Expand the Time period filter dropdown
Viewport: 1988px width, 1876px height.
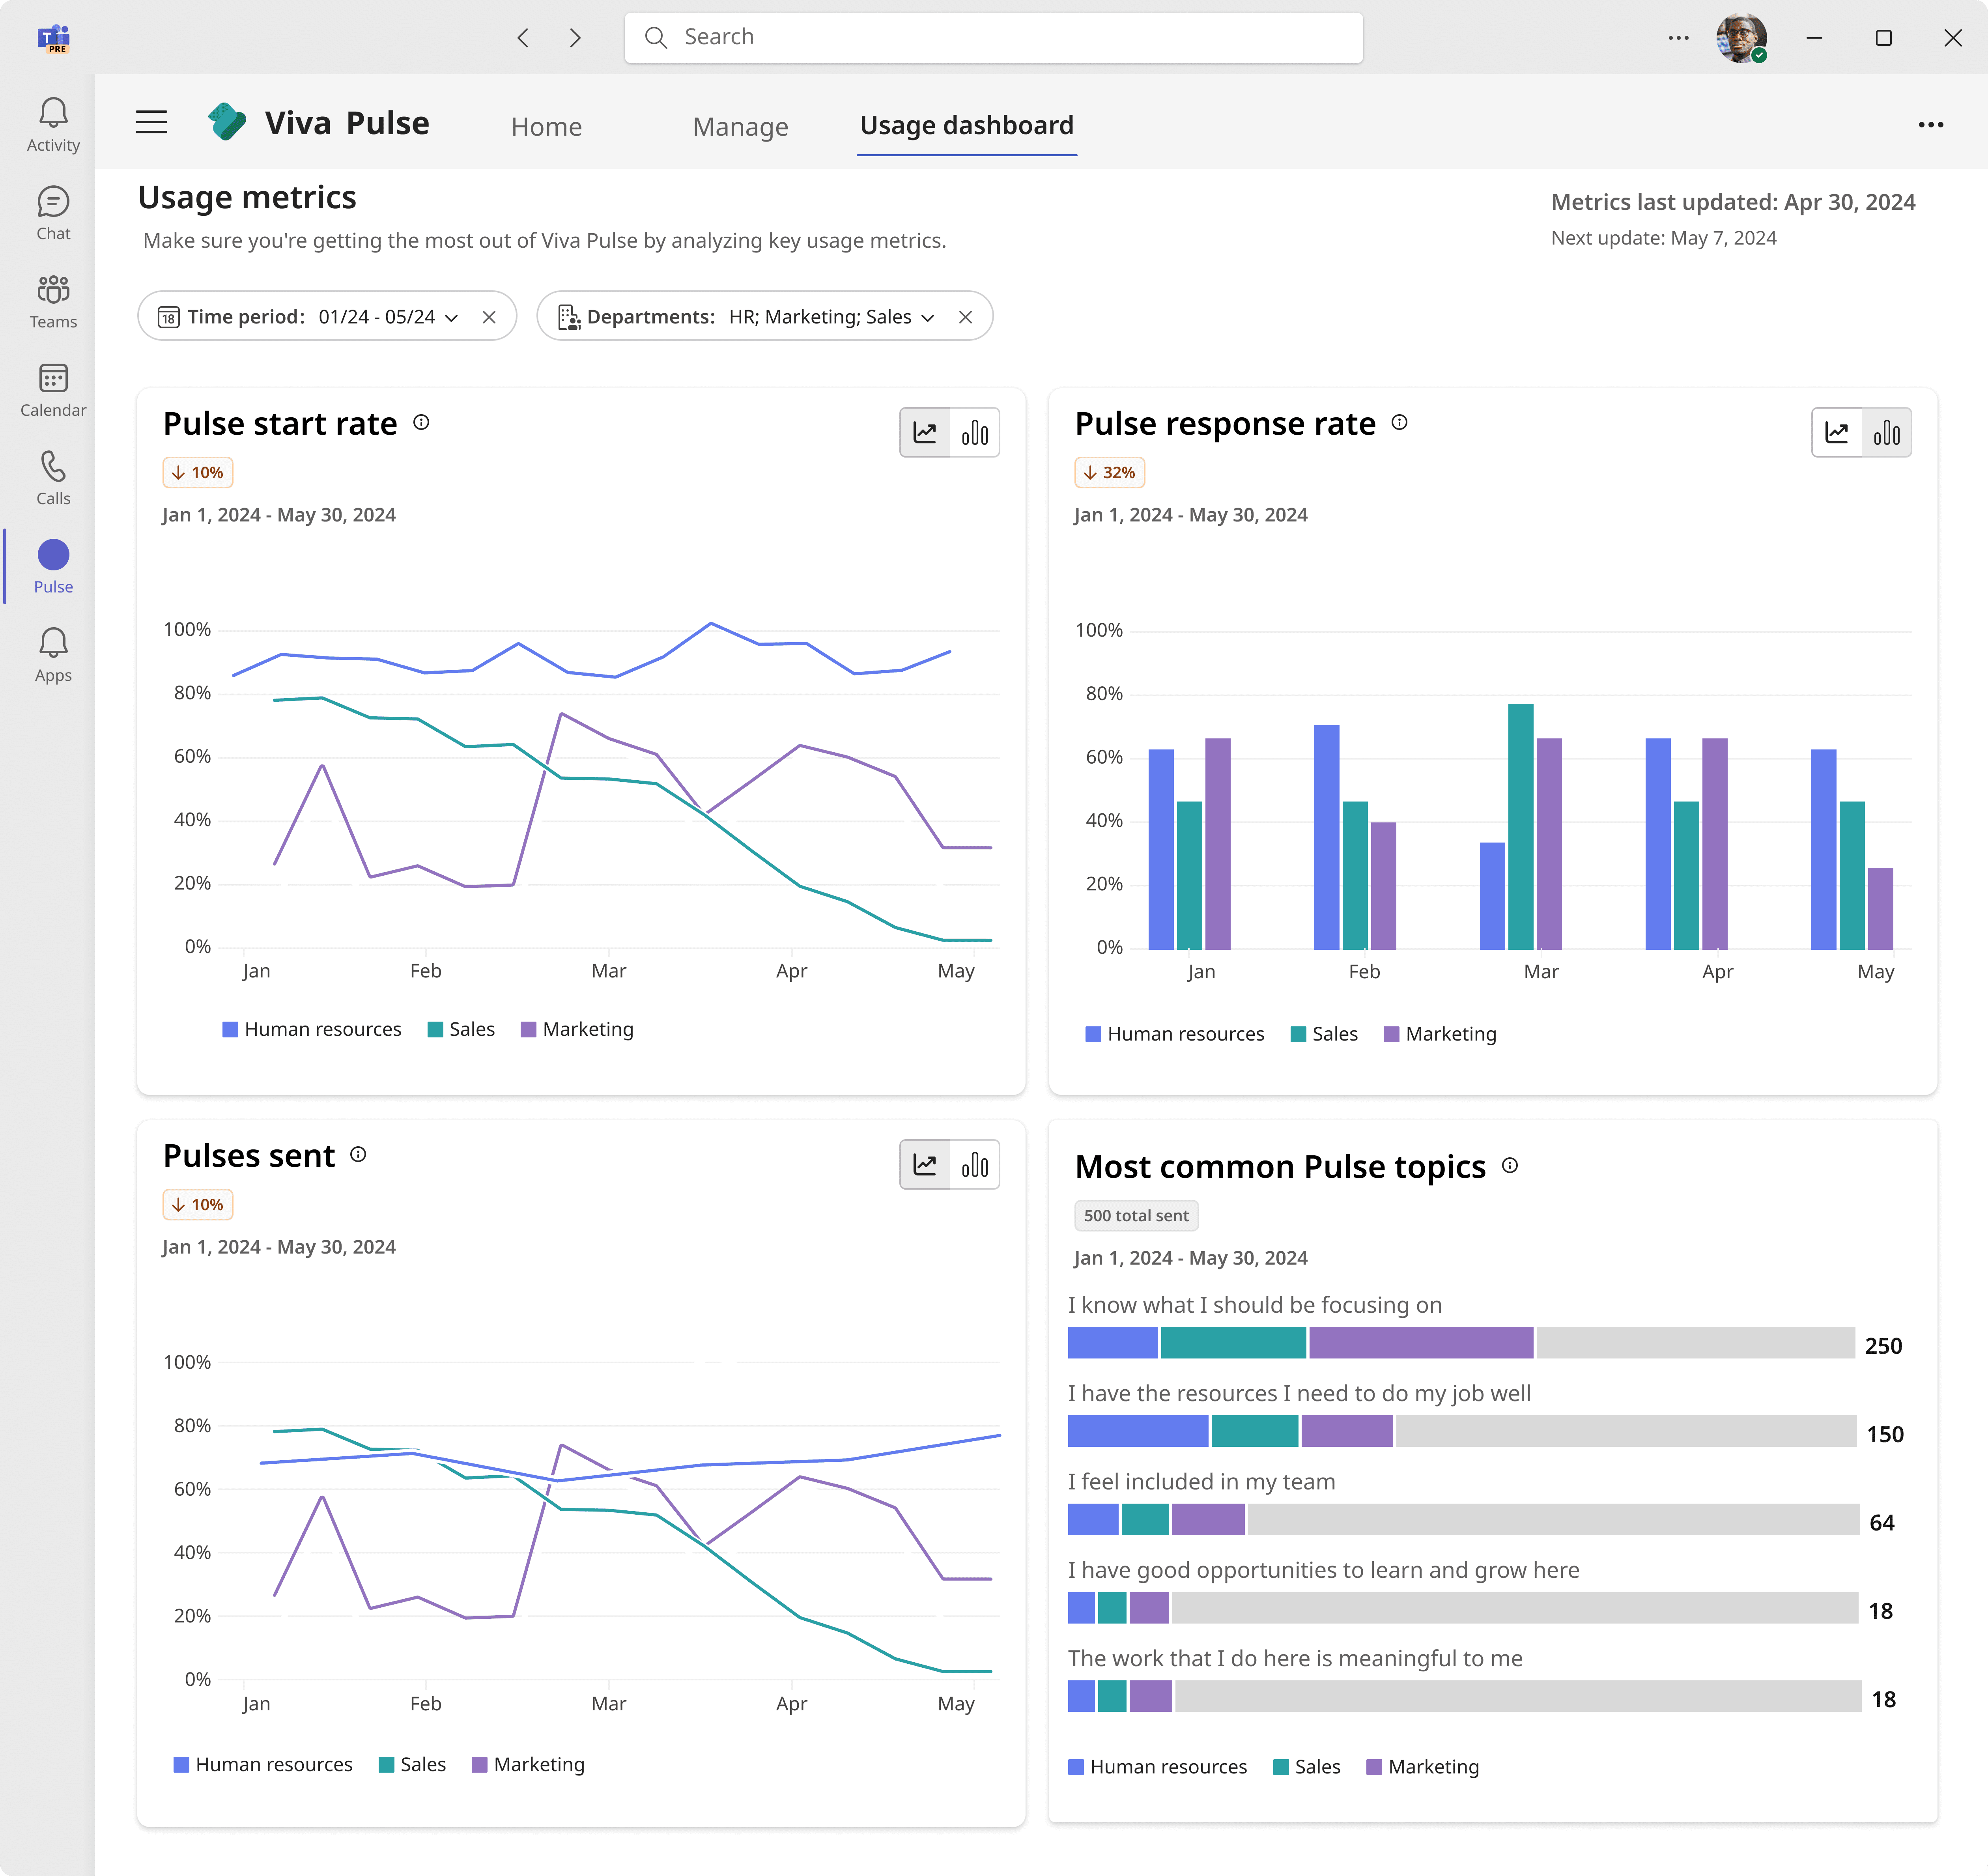click(451, 317)
